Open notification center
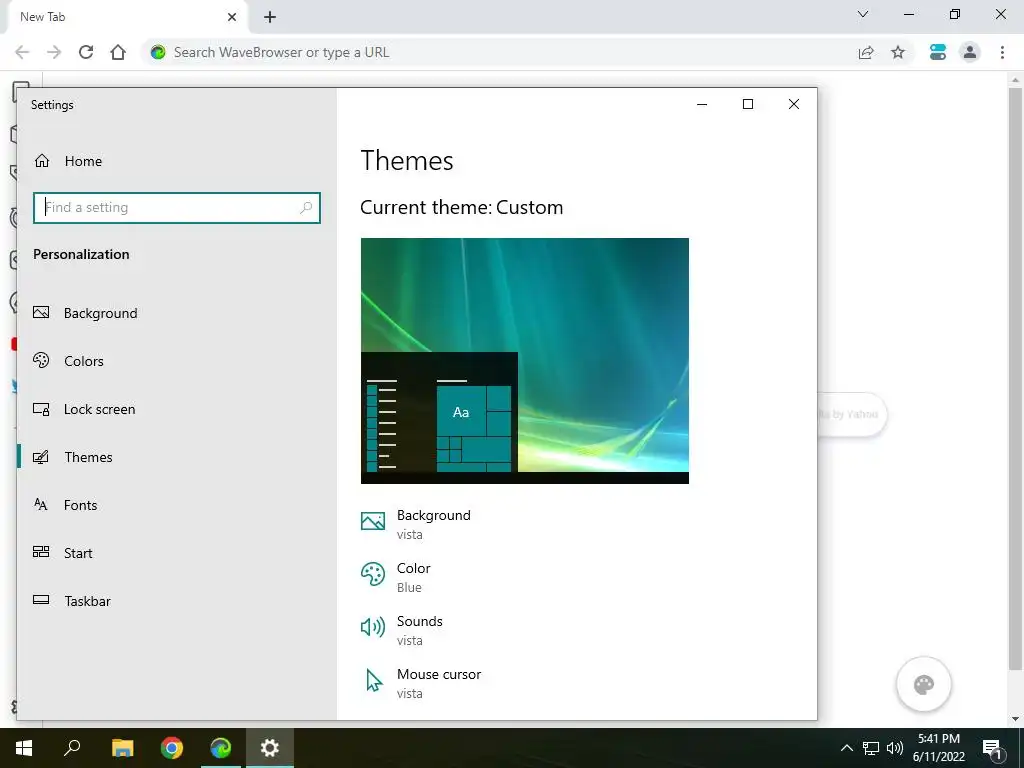Screen dimensions: 1024x768 pyautogui.click(x=992, y=748)
